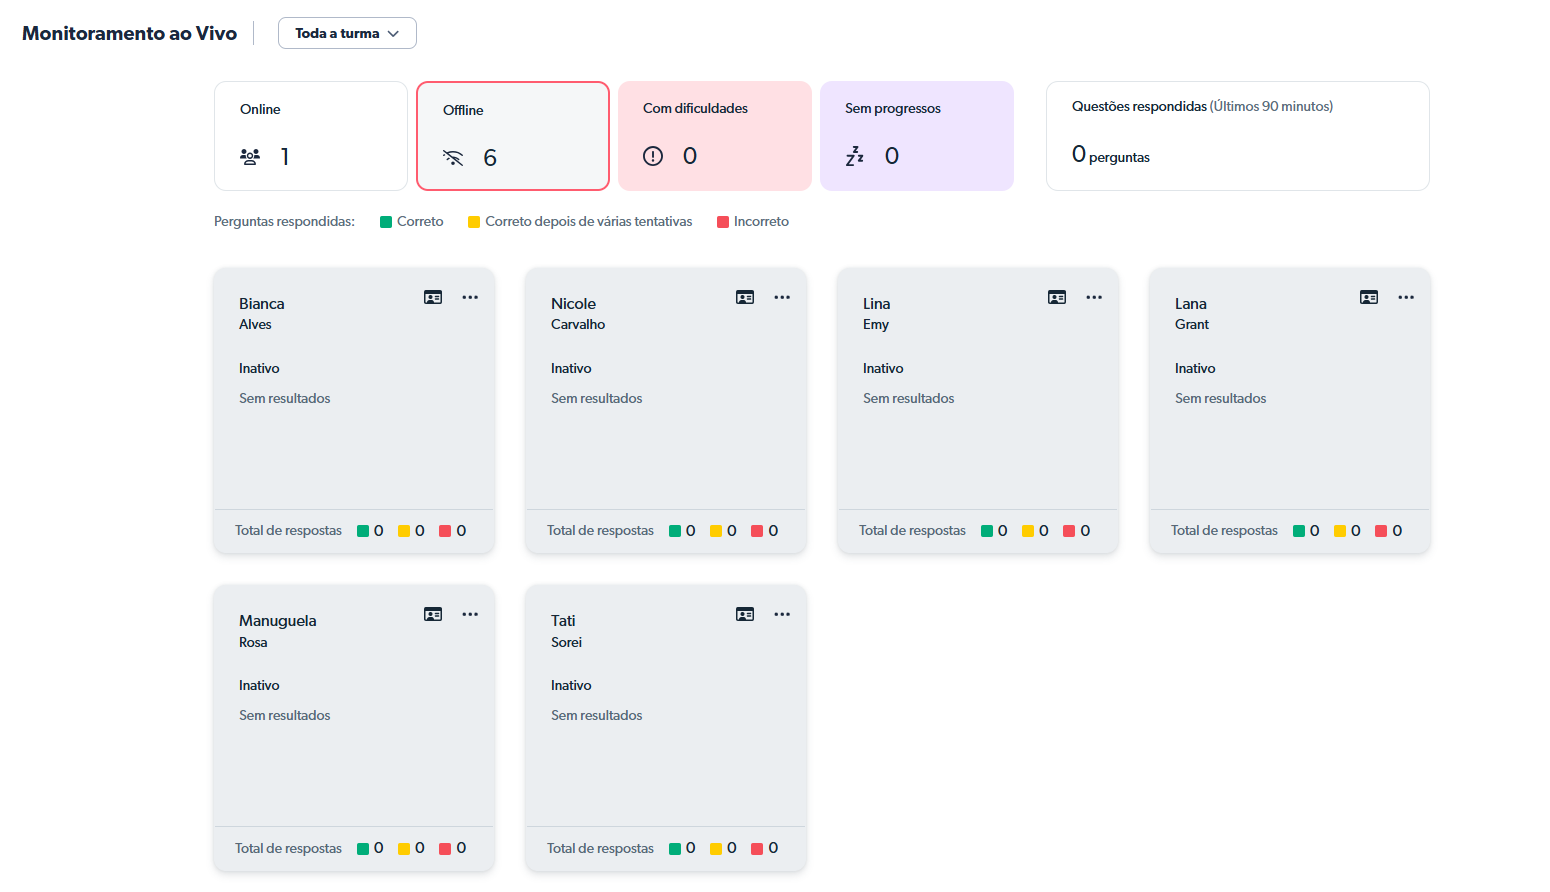The image size is (1550, 892).
Task: Click the Questões respondidas summary card
Action: tap(1237, 136)
